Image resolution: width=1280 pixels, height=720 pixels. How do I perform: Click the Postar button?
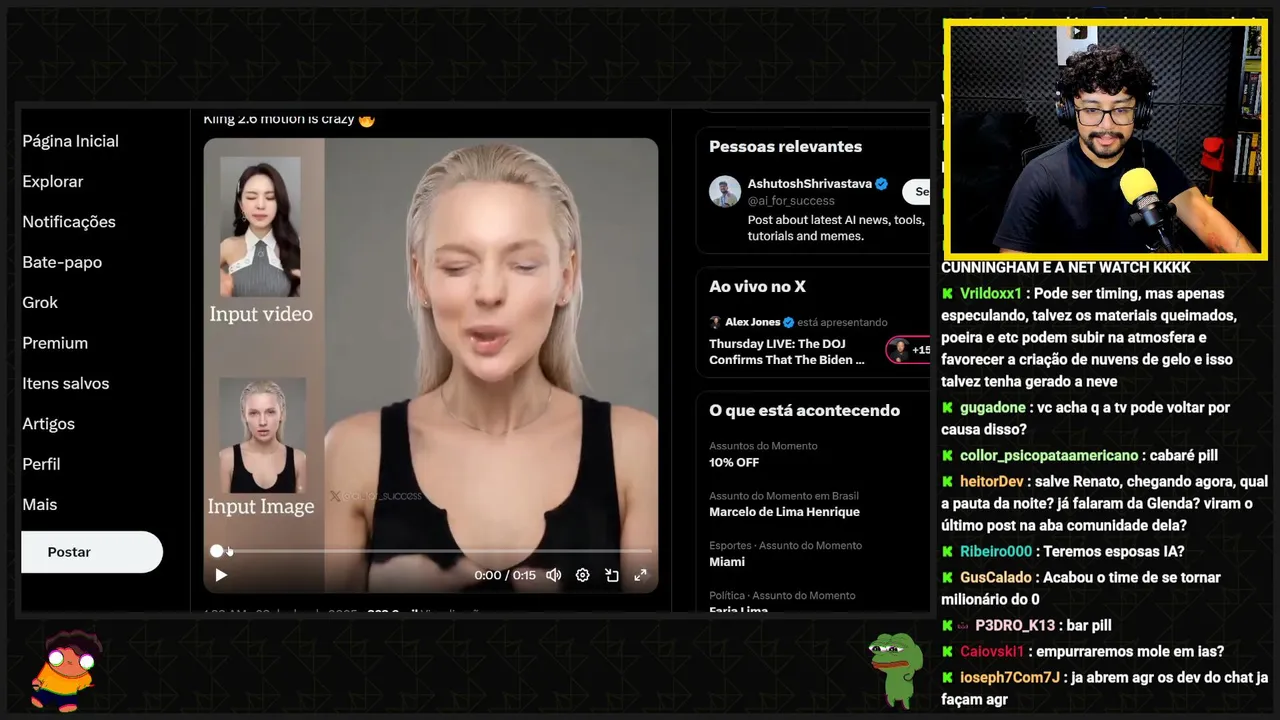click(91, 552)
